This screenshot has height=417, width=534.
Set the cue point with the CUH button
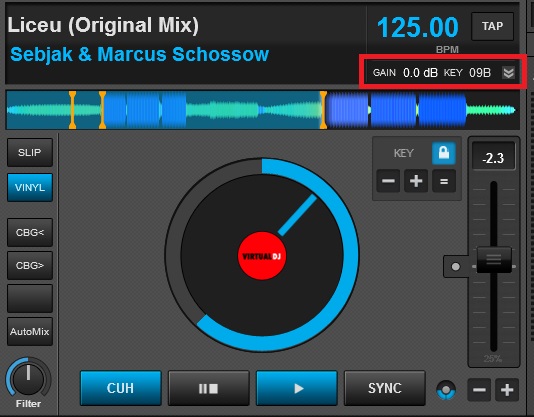121,388
